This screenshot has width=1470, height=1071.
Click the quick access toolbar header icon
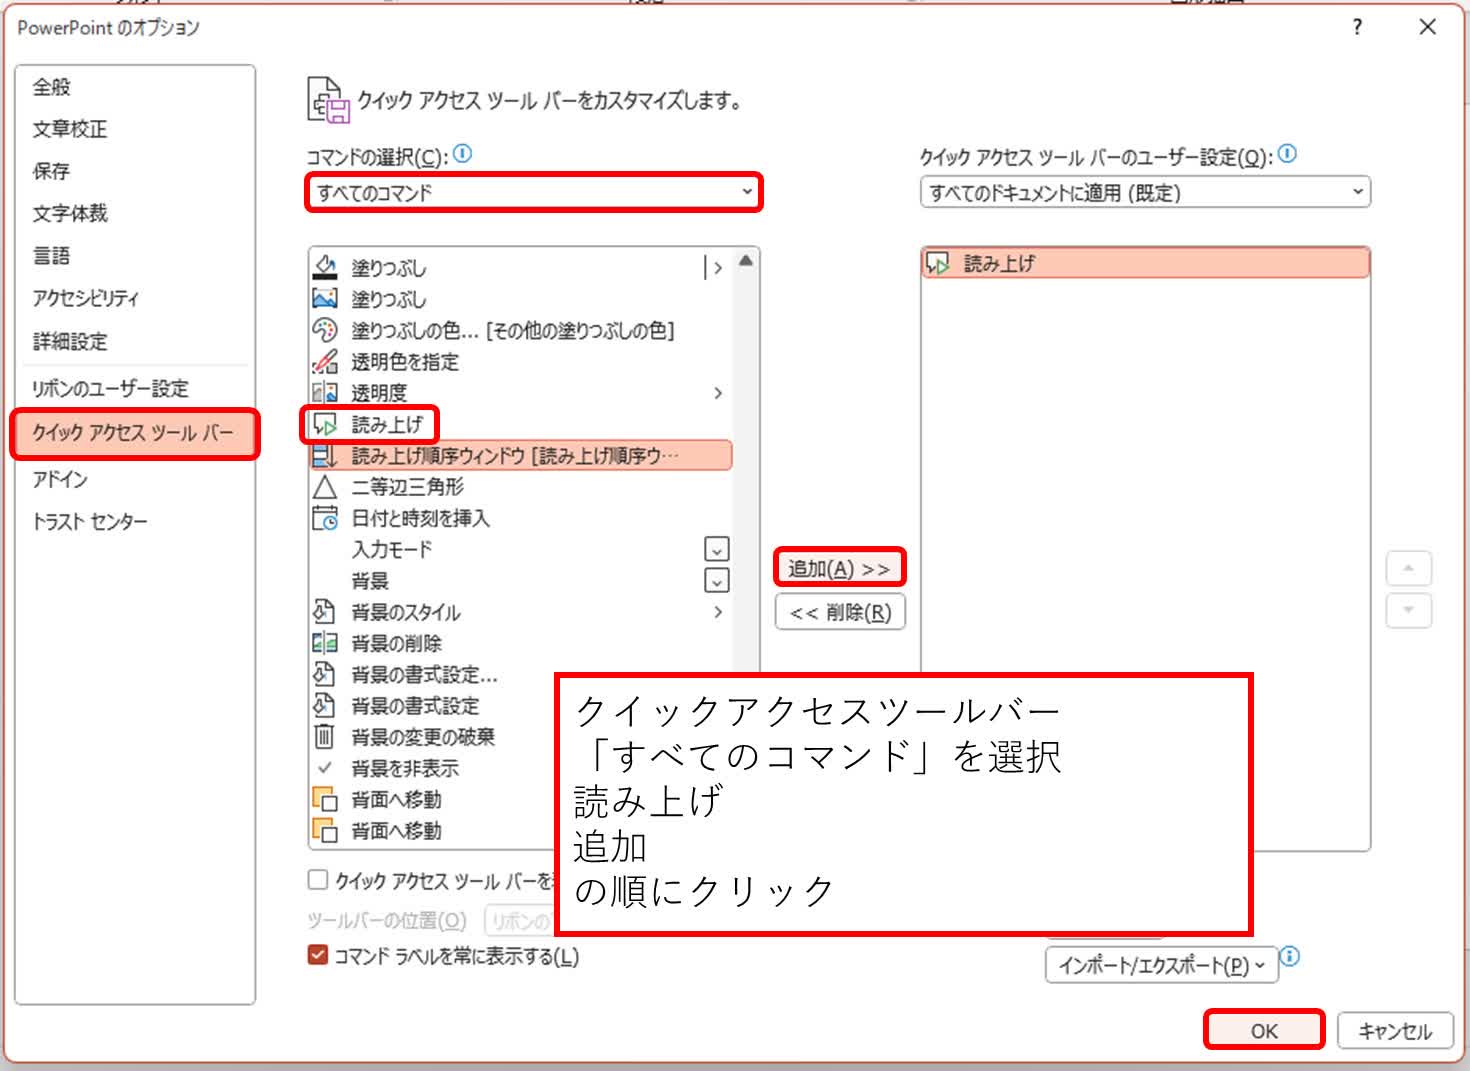328,100
